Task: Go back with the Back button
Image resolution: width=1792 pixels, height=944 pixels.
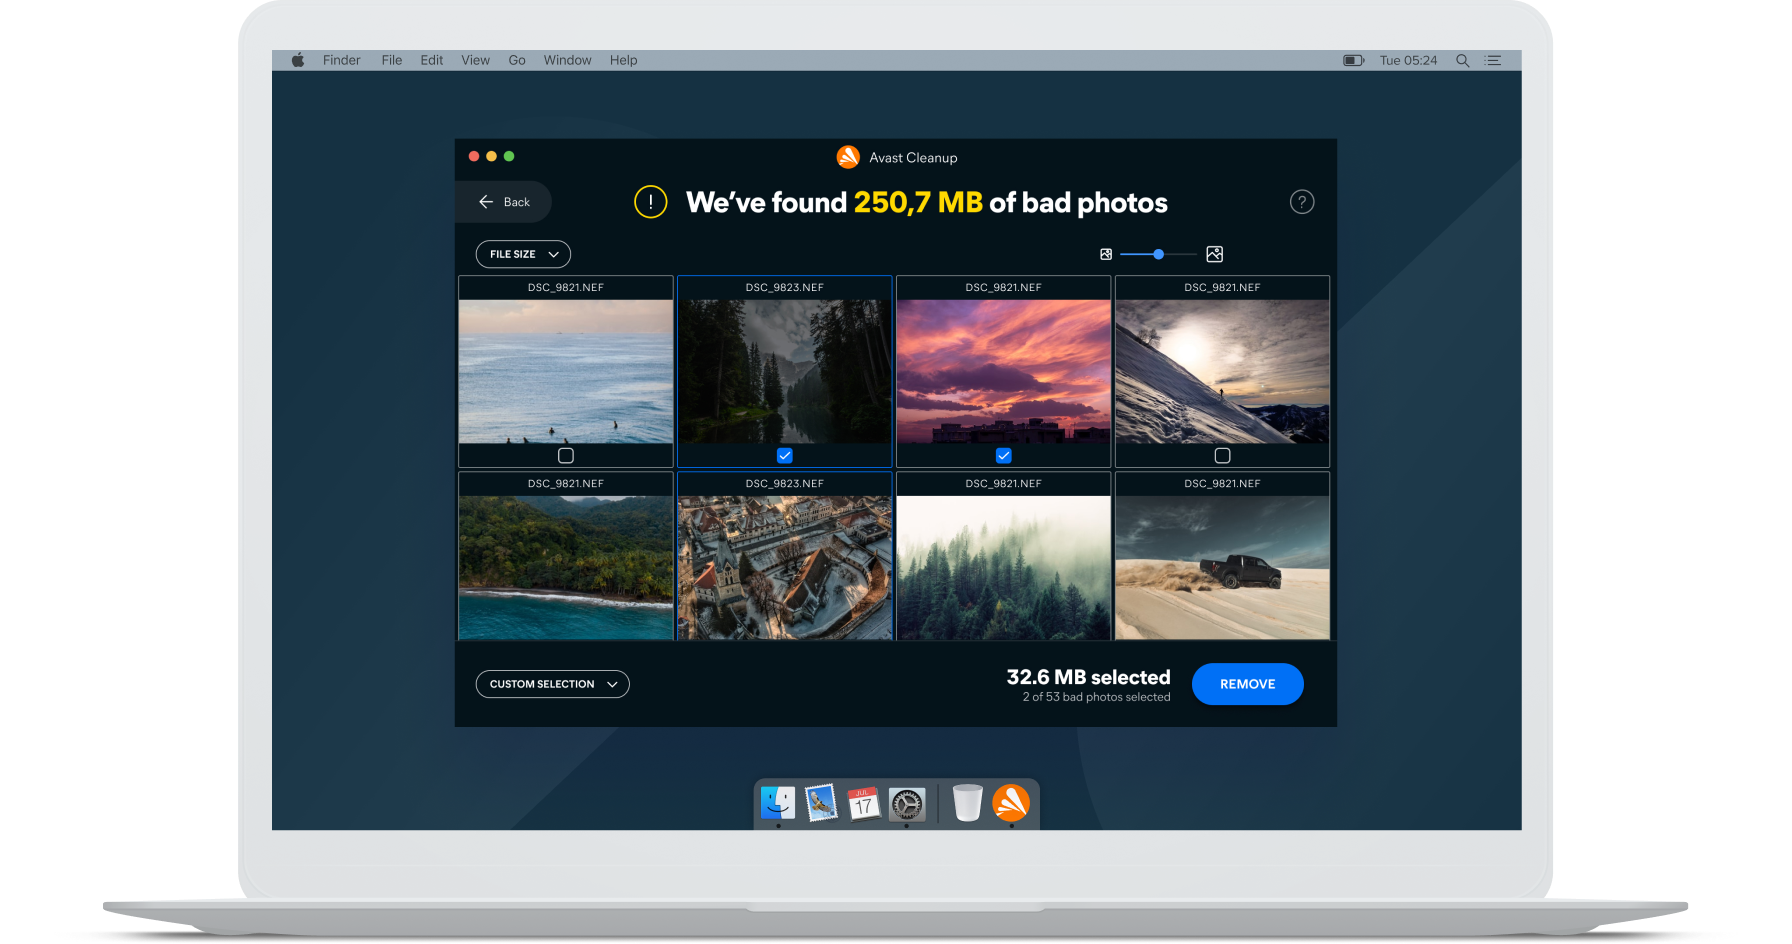Action: (505, 202)
